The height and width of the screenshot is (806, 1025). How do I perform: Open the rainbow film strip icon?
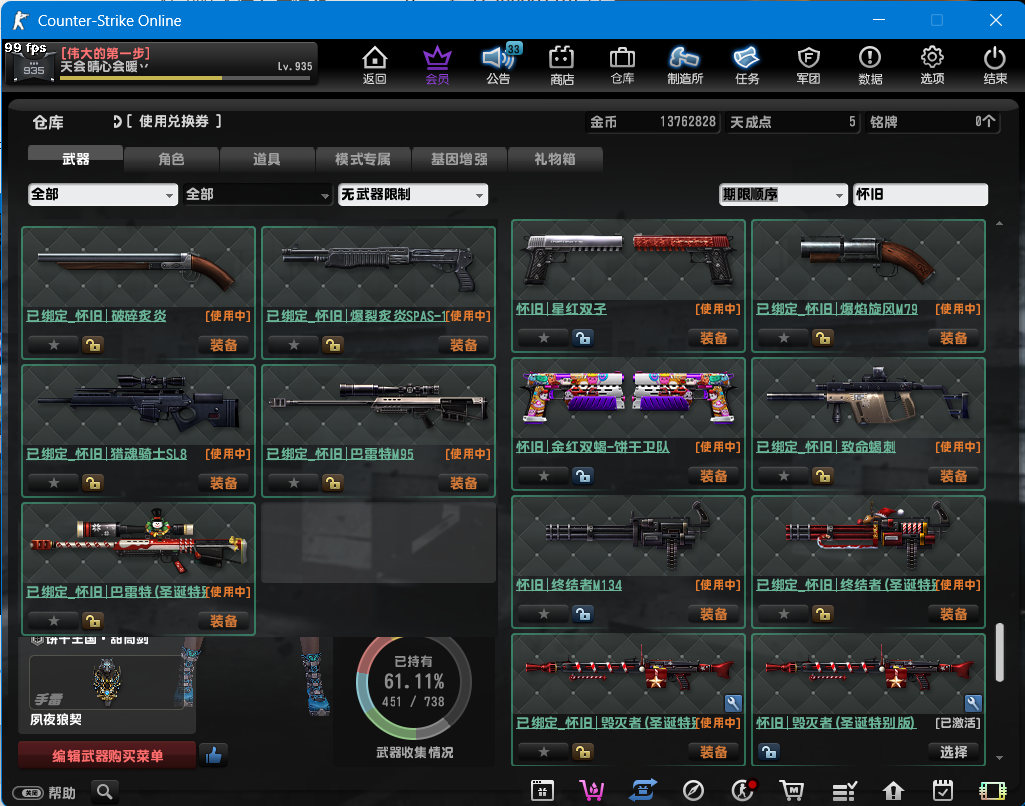(992, 791)
